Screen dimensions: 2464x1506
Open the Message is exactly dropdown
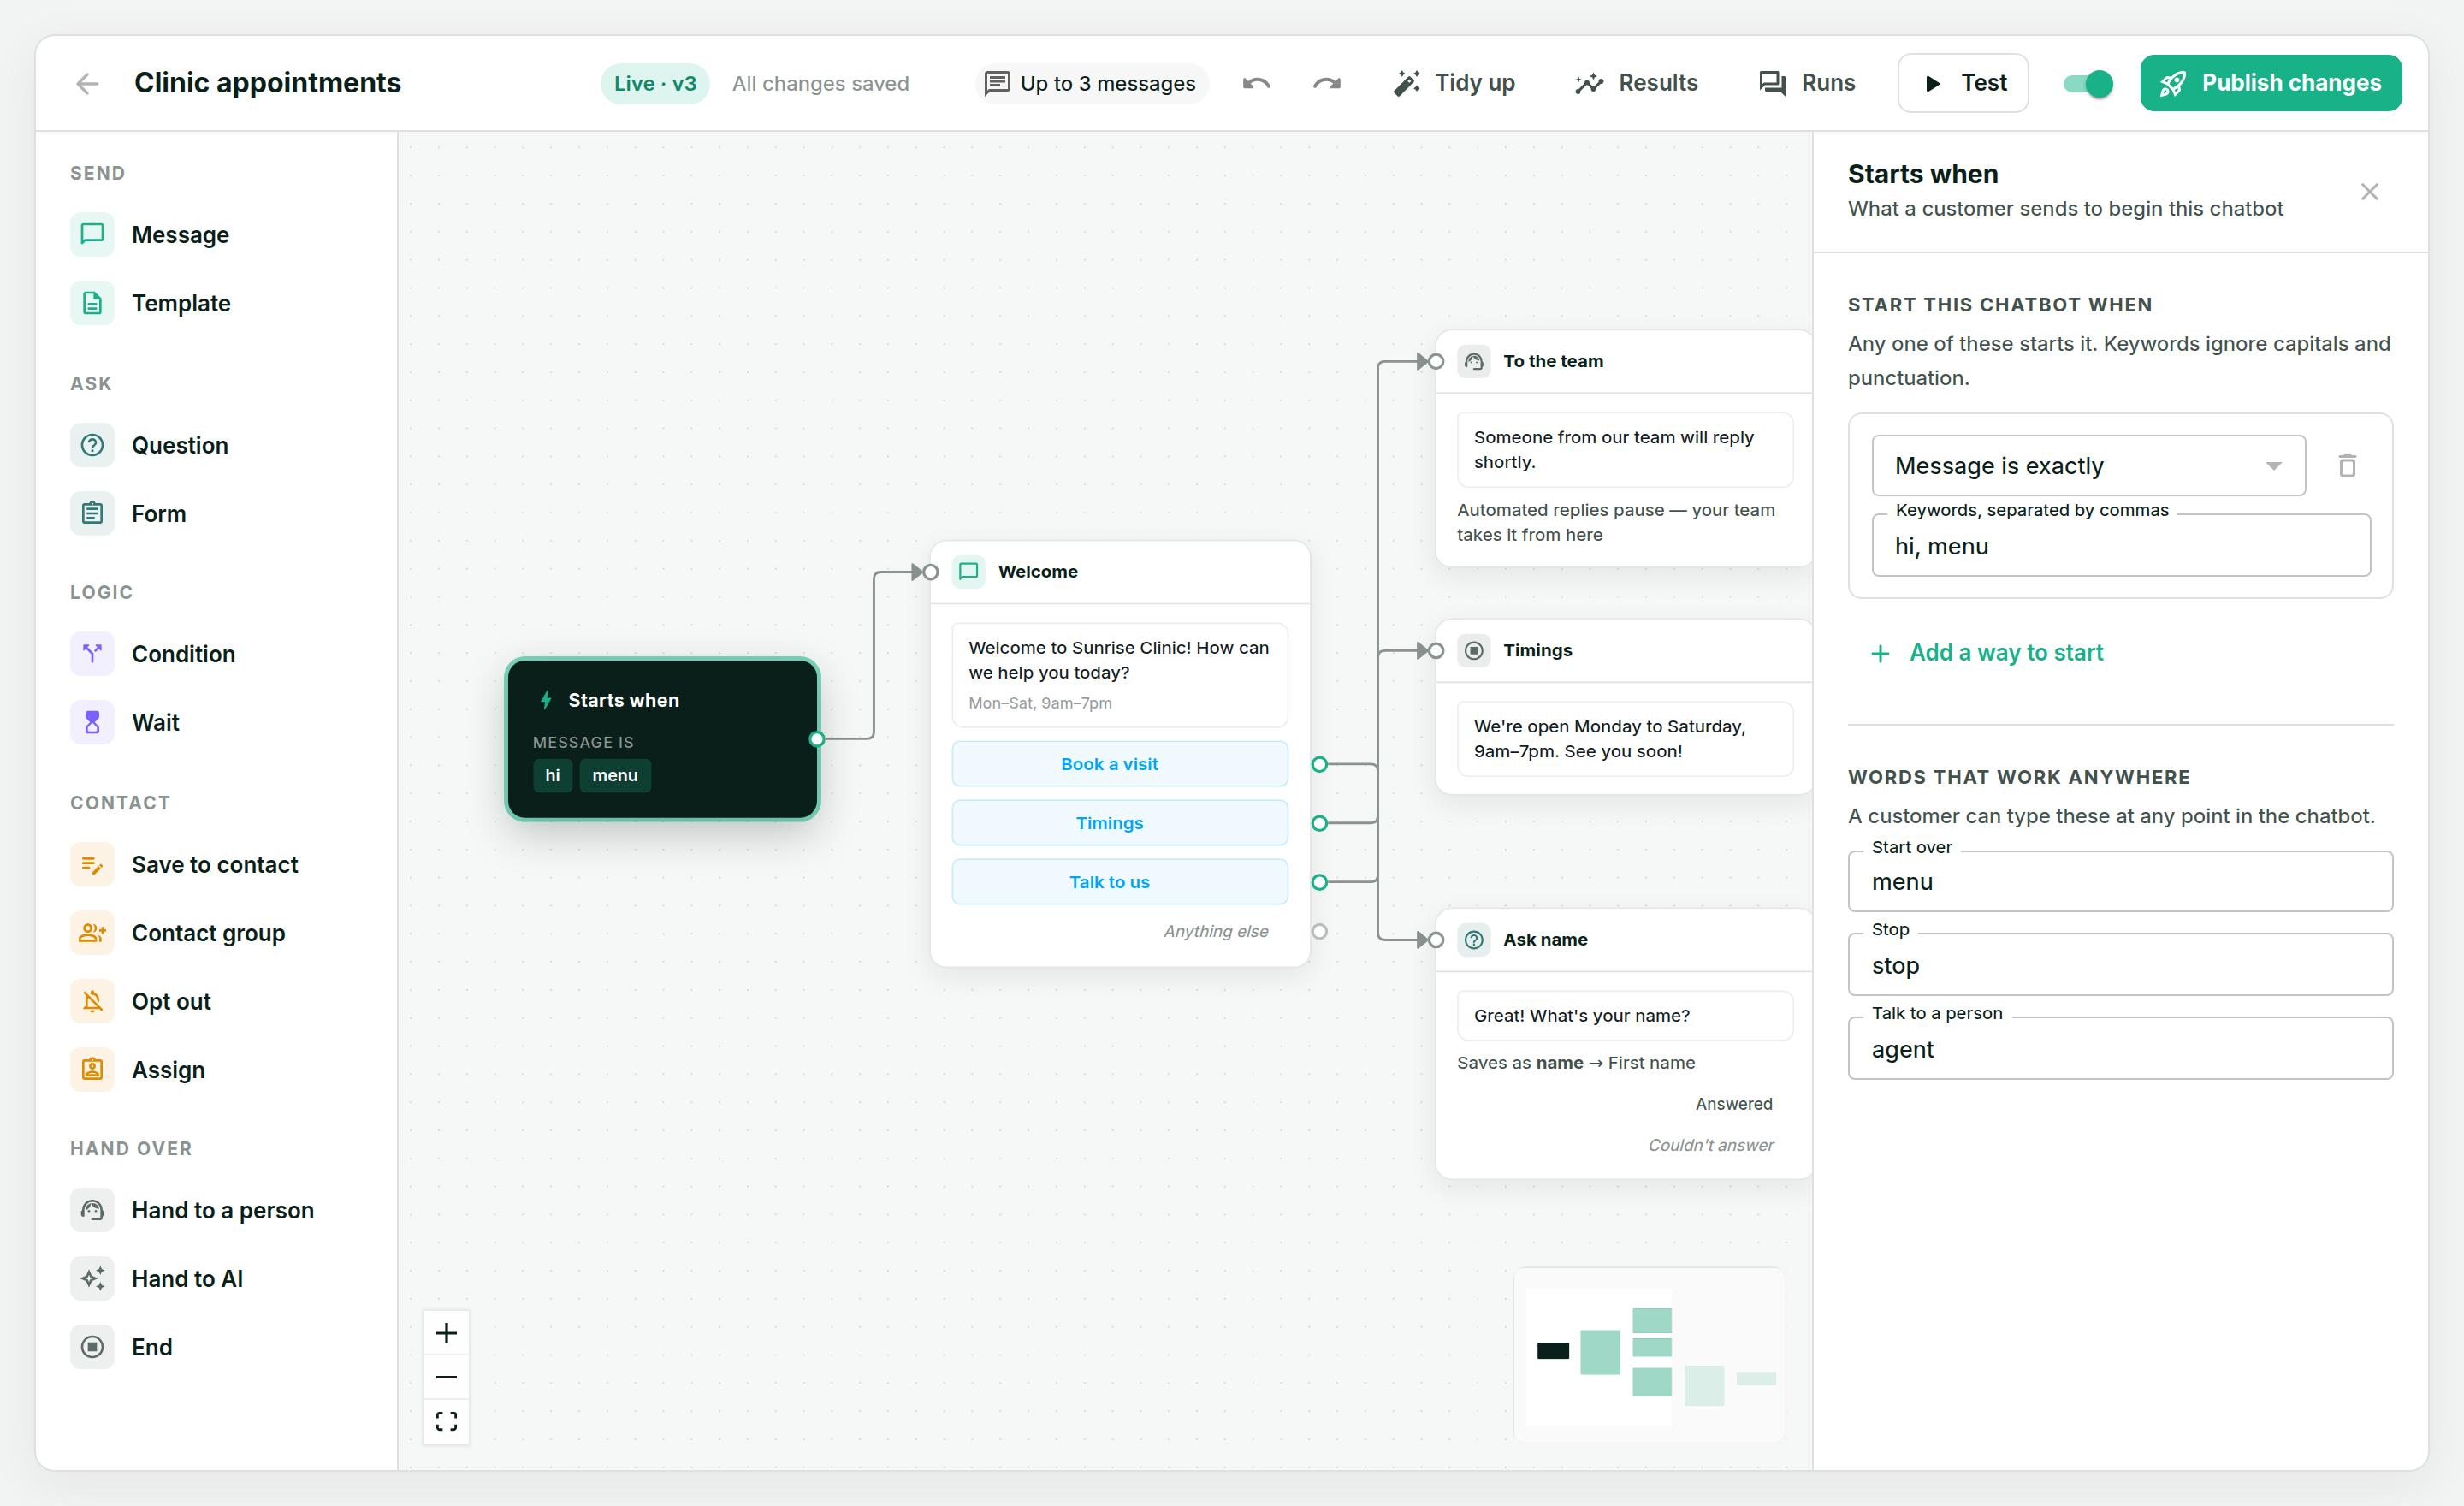[x=2088, y=465]
